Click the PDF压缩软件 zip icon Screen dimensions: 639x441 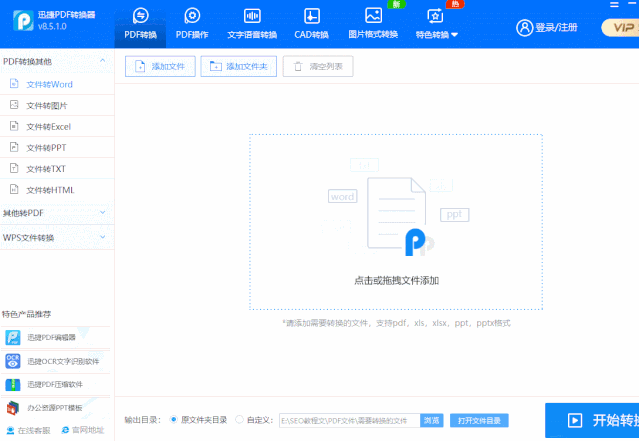click(13, 384)
